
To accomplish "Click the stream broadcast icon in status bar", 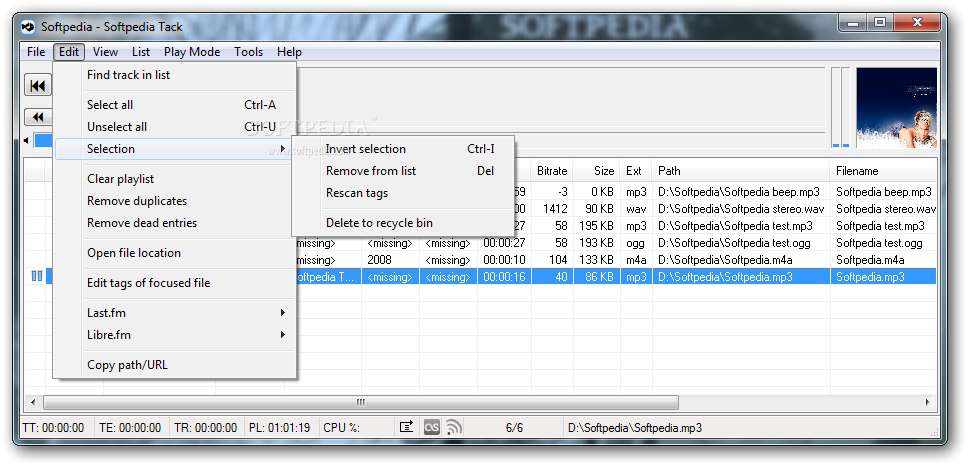I will coord(454,427).
